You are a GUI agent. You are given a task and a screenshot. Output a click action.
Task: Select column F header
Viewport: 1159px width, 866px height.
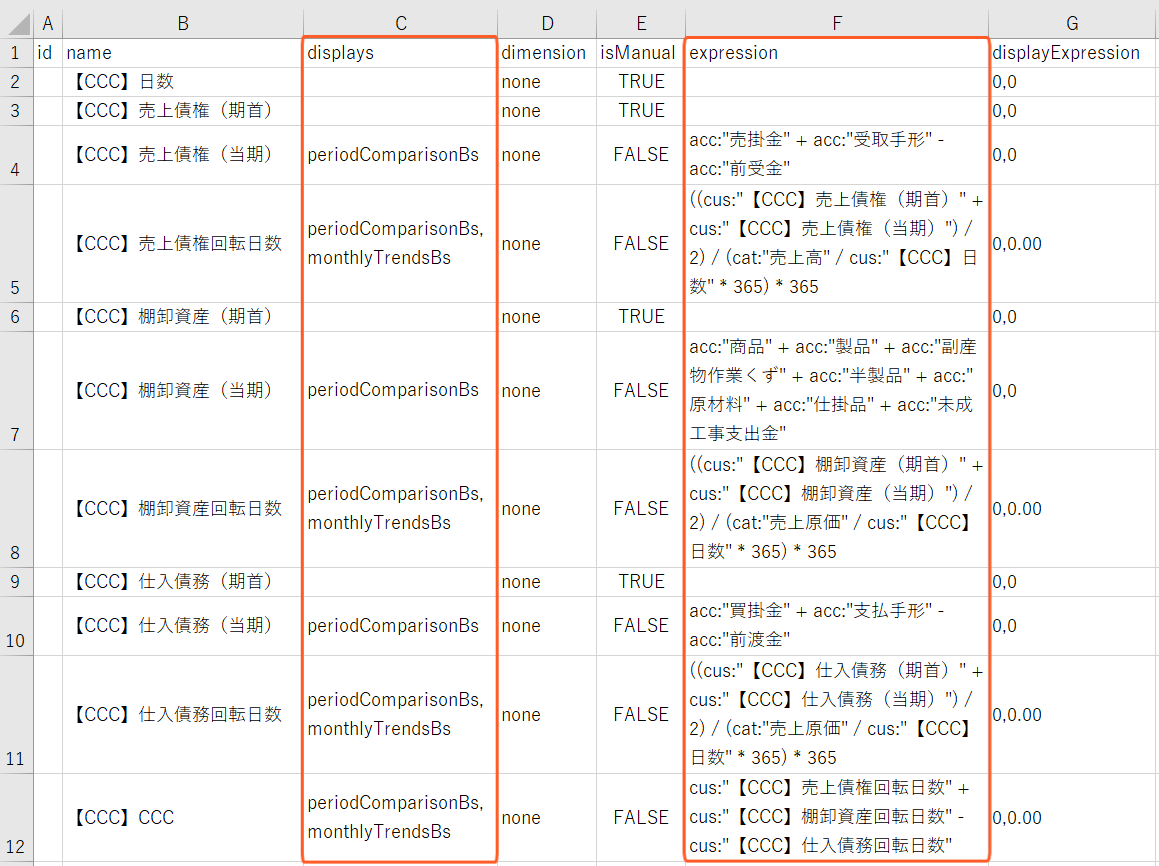pyautogui.click(x=837, y=24)
